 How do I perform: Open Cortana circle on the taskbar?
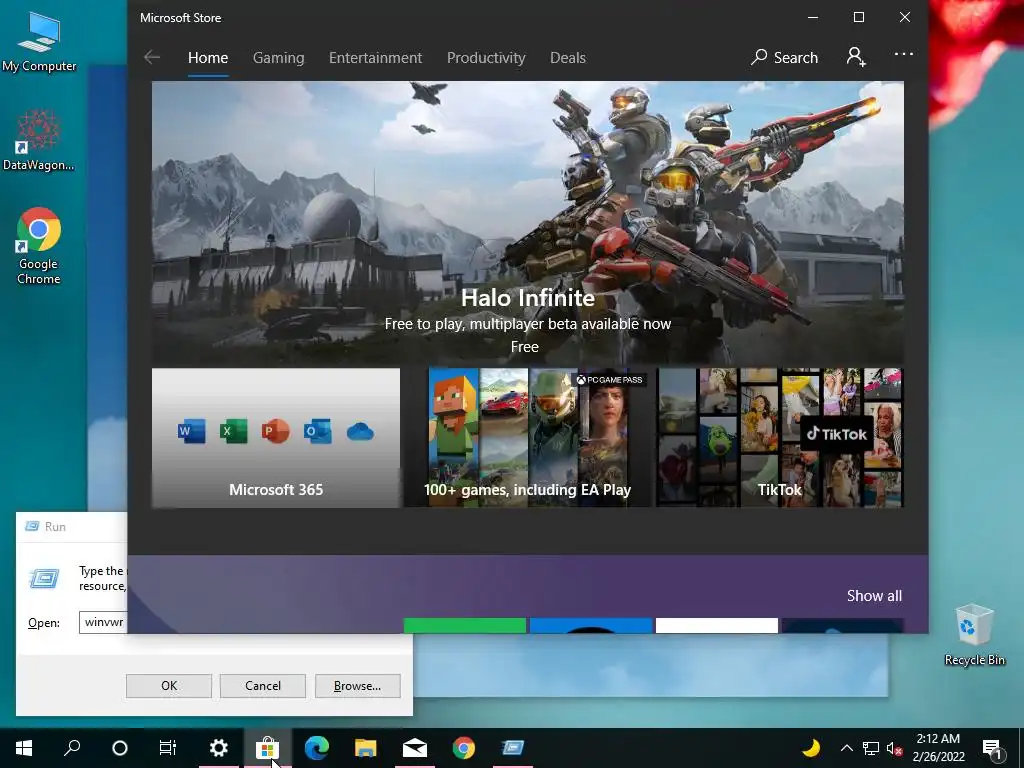click(120, 748)
